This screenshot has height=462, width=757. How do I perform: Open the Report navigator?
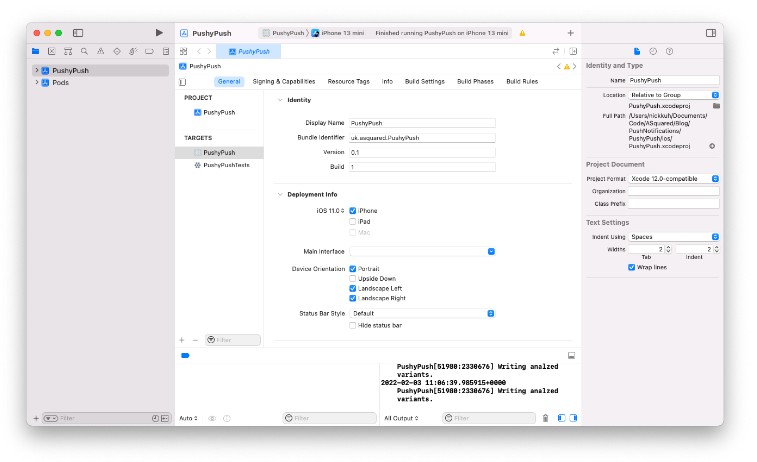click(166, 51)
